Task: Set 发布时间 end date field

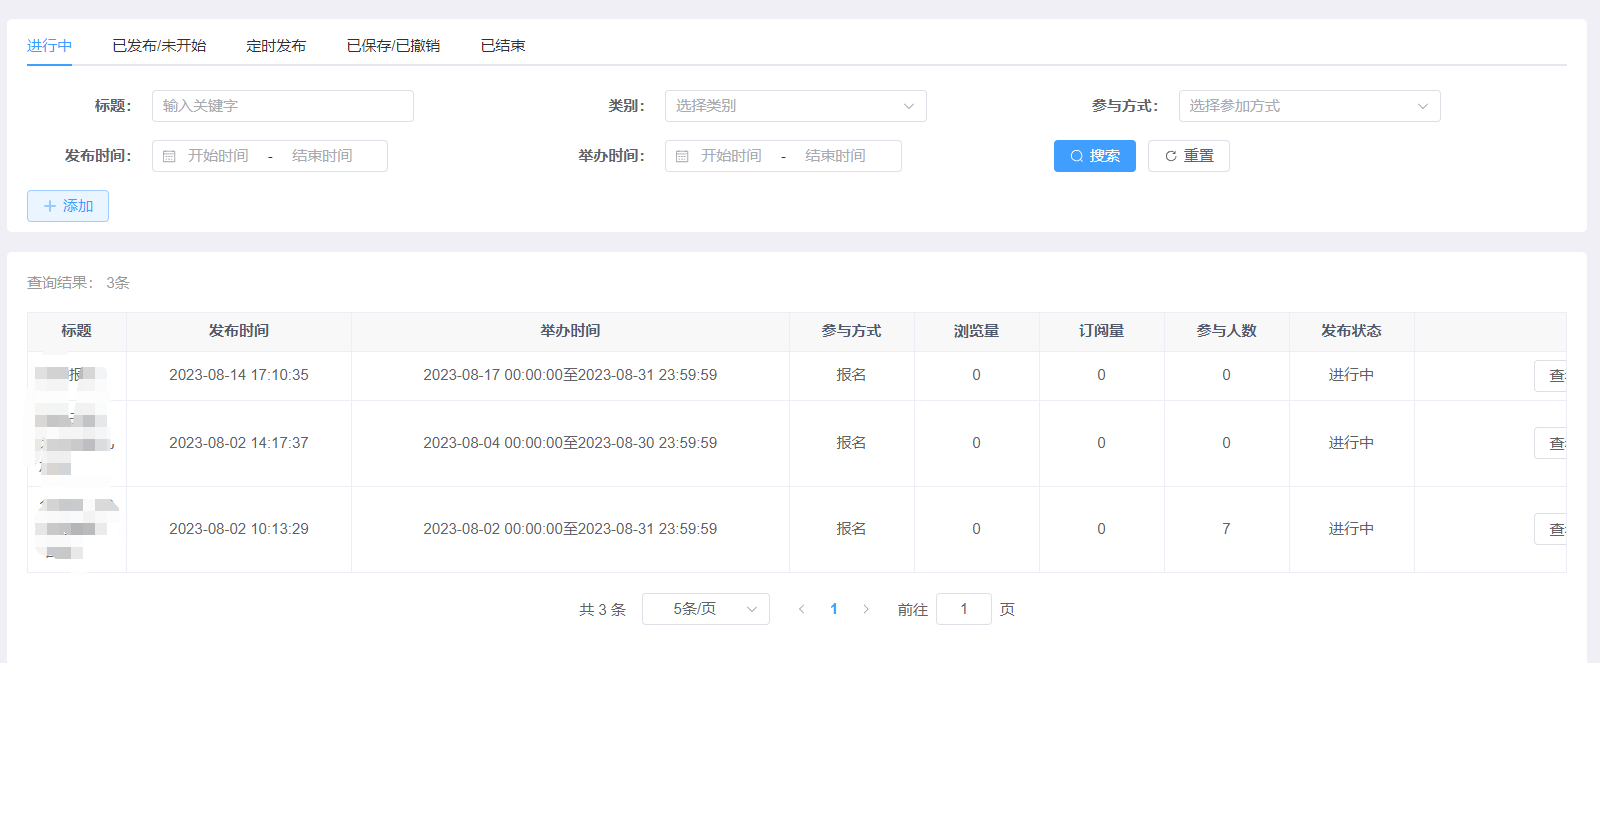Action: [322, 156]
